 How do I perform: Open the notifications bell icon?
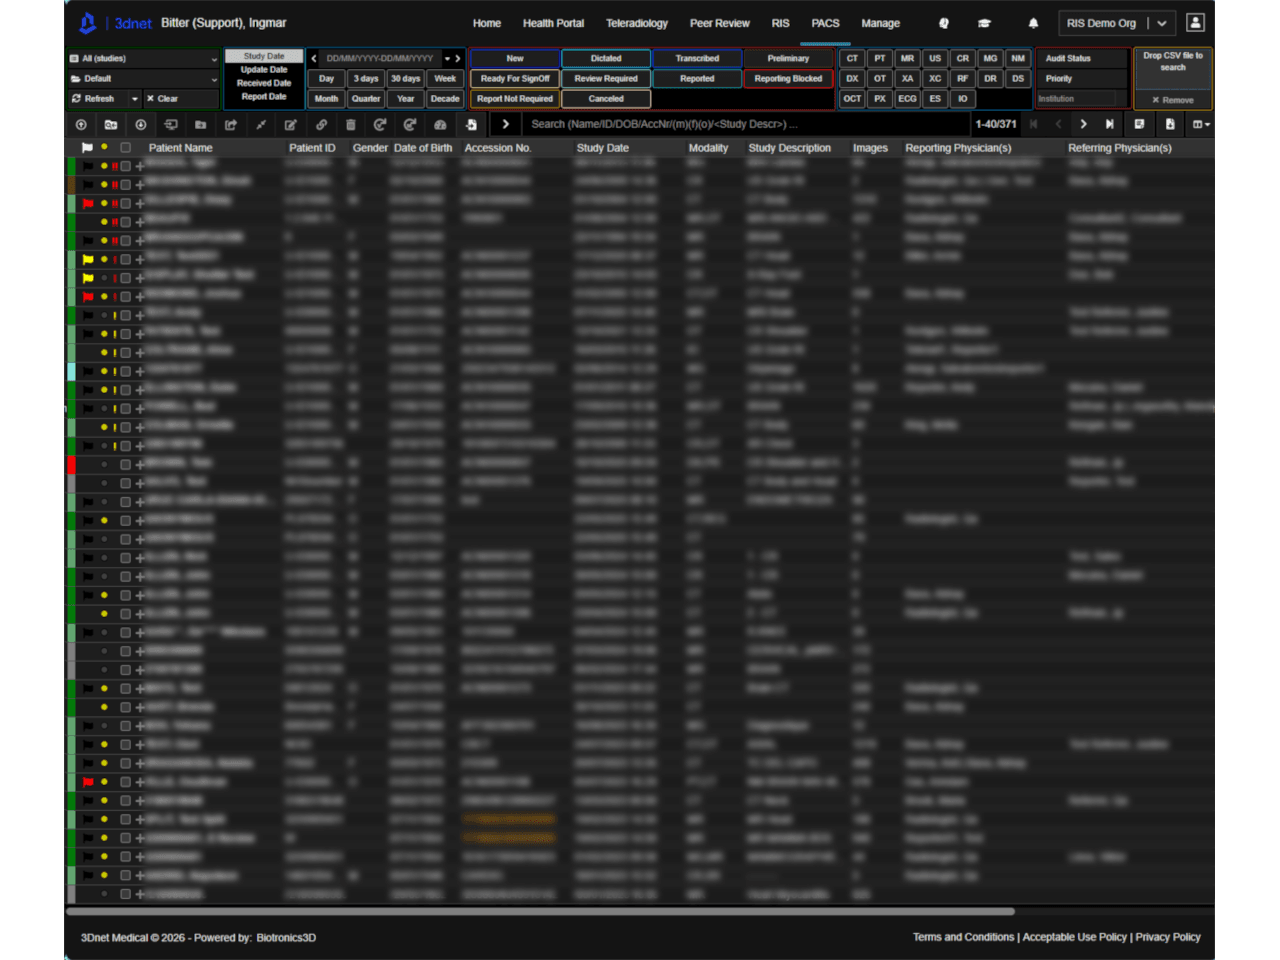(x=1033, y=23)
